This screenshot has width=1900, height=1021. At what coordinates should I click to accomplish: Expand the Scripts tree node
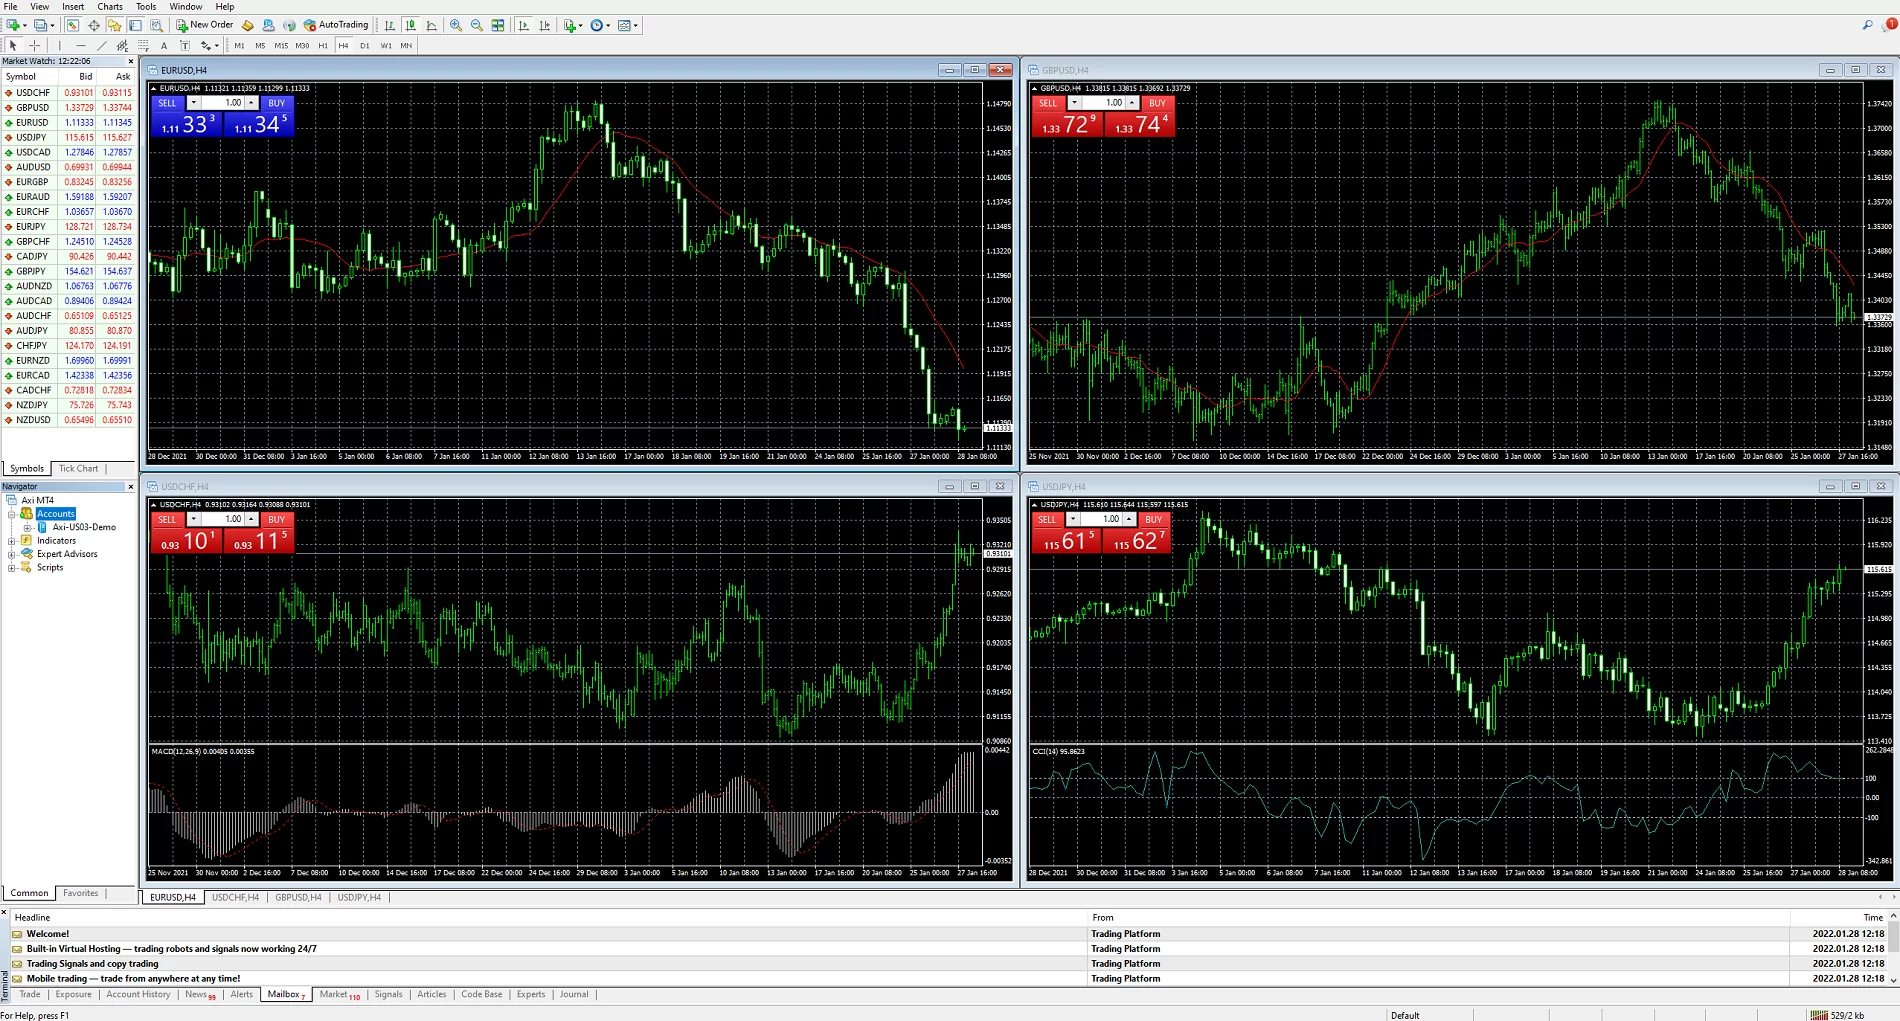coord(12,568)
